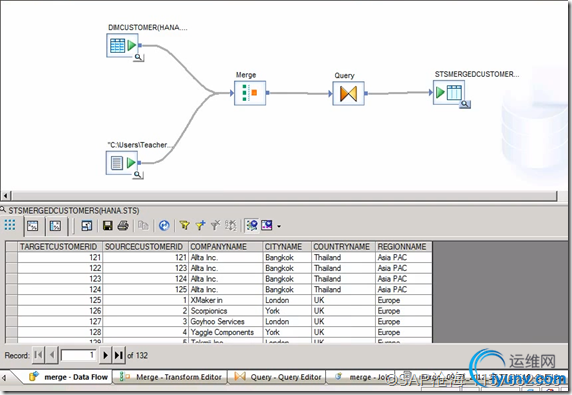
Task: Toggle the show/hide navigation icon
Action: click(252, 226)
